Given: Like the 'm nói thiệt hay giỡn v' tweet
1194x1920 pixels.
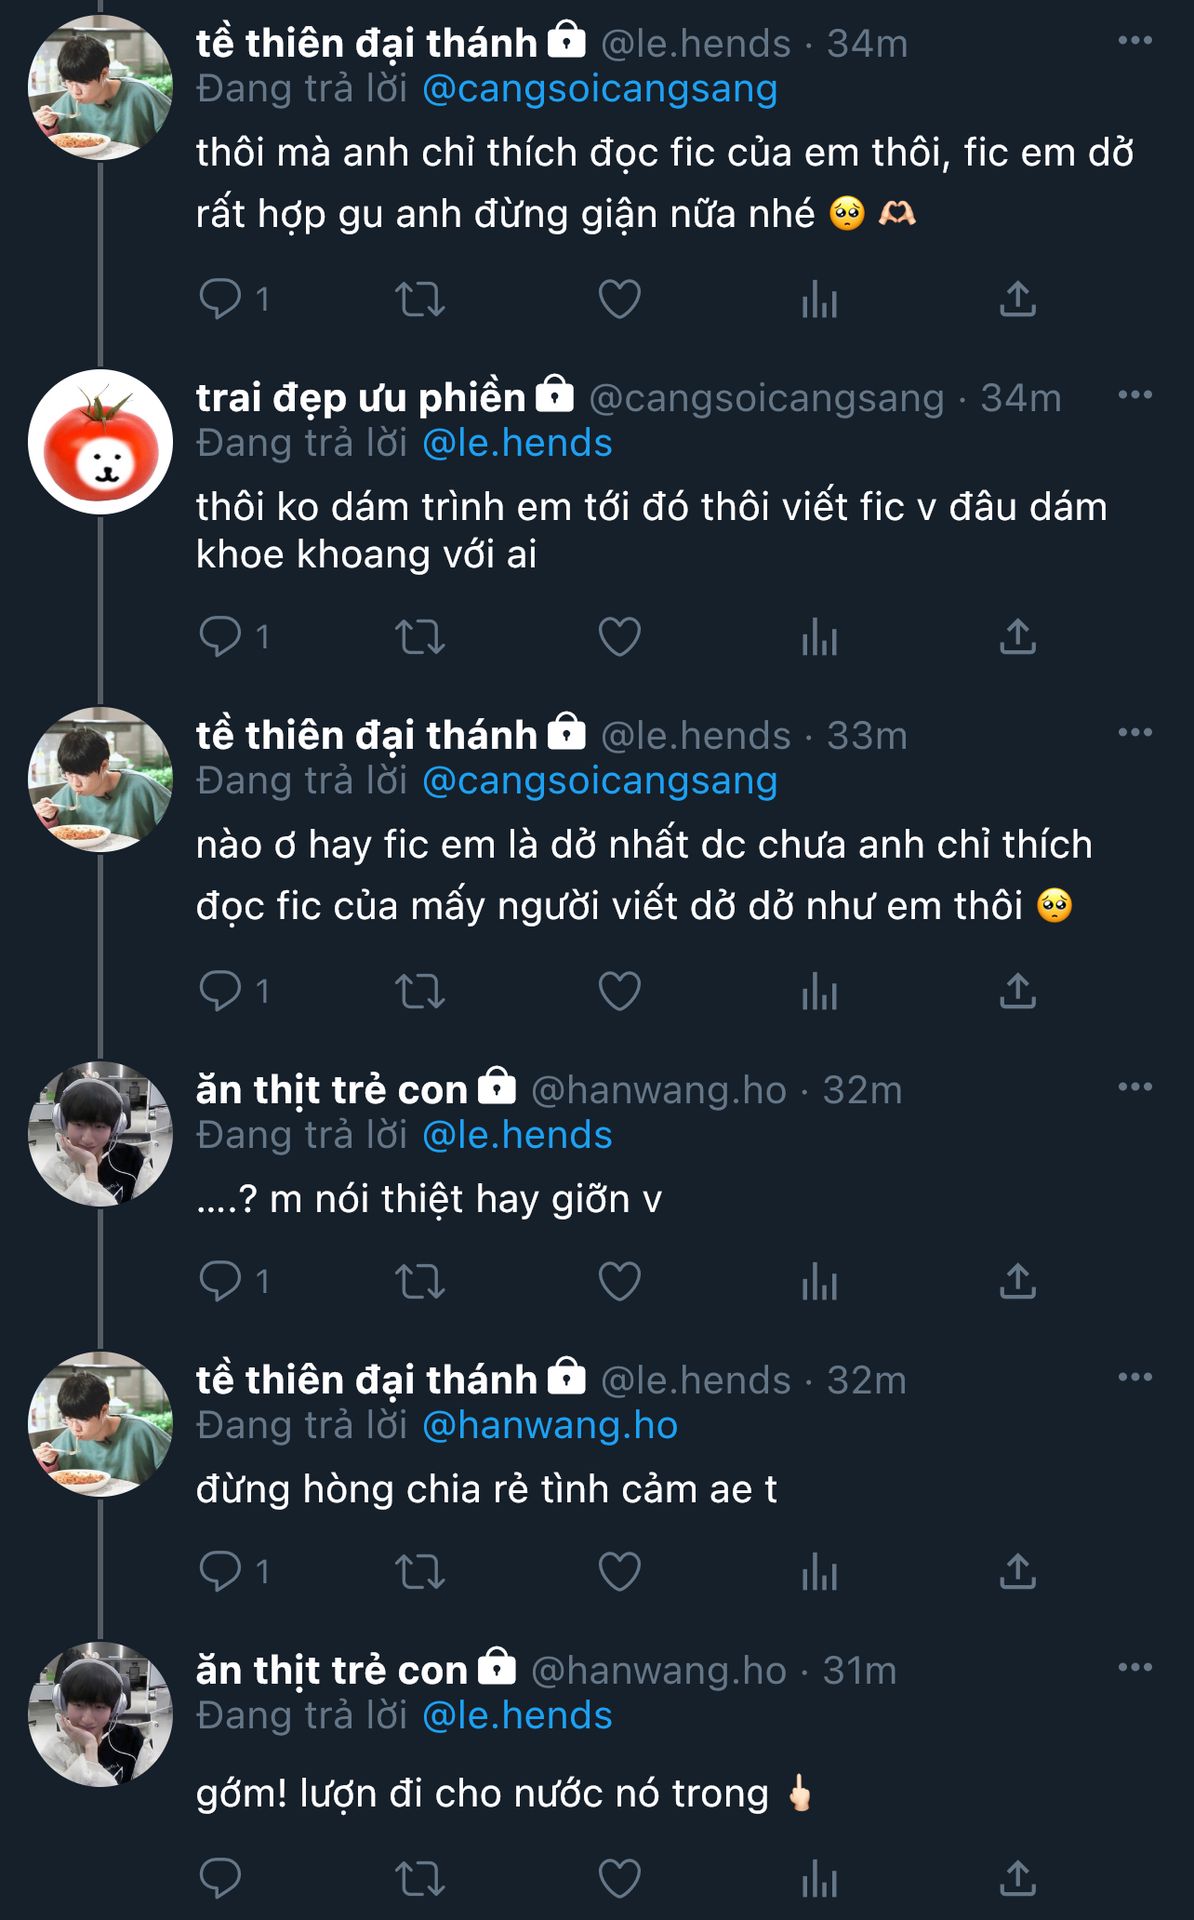Looking at the screenshot, I should coord(619,1281).
